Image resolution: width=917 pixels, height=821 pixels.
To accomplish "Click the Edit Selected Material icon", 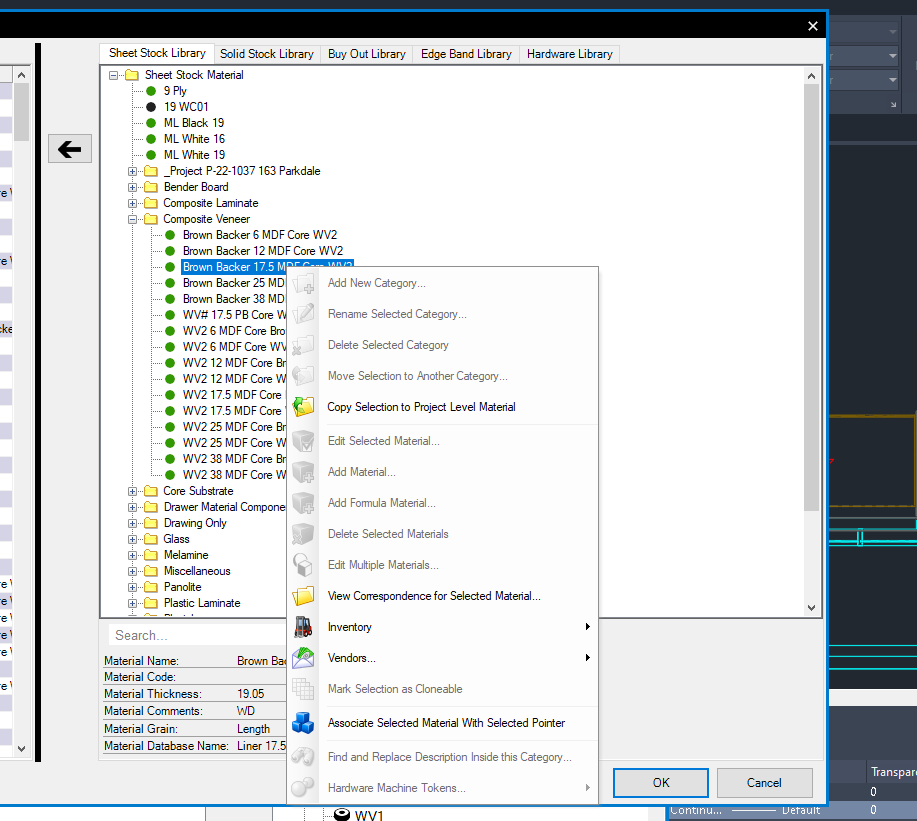I will [x=304, y=441].
